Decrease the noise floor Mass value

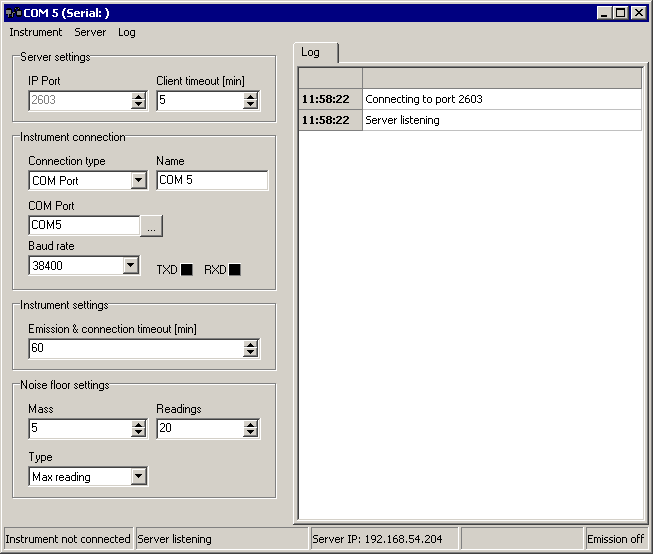point(139,433)
